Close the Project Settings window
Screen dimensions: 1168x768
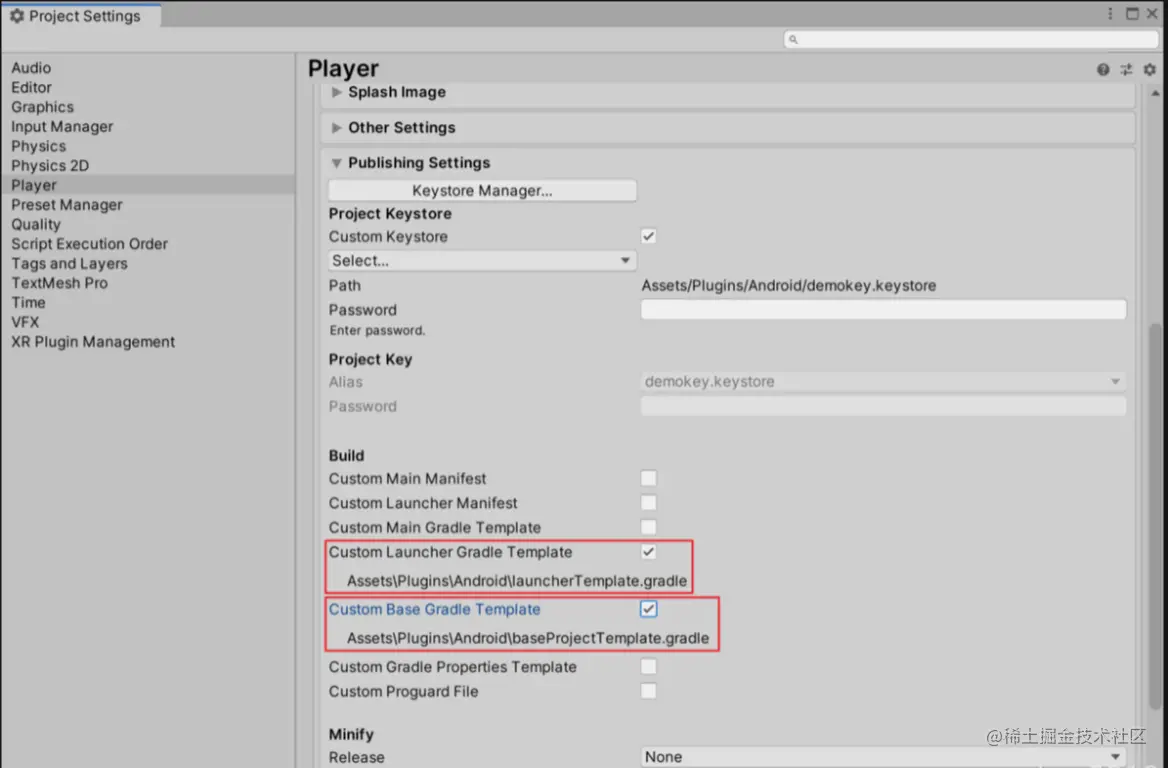[1152, 13]
